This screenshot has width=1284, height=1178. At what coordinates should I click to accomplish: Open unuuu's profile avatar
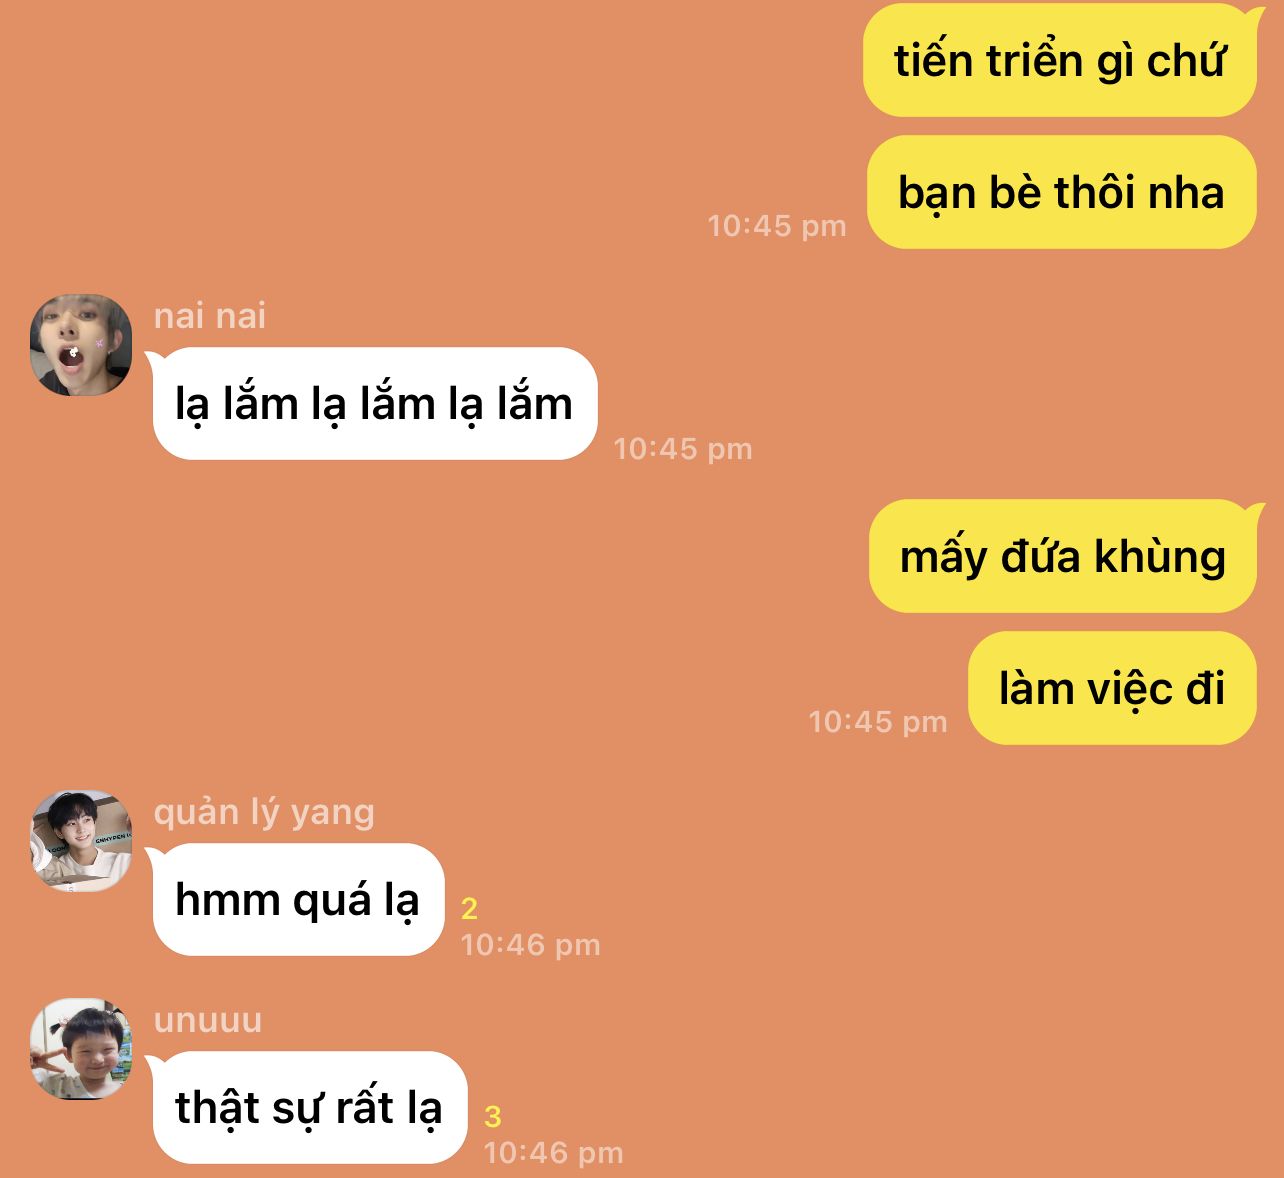pos(81,1049)
